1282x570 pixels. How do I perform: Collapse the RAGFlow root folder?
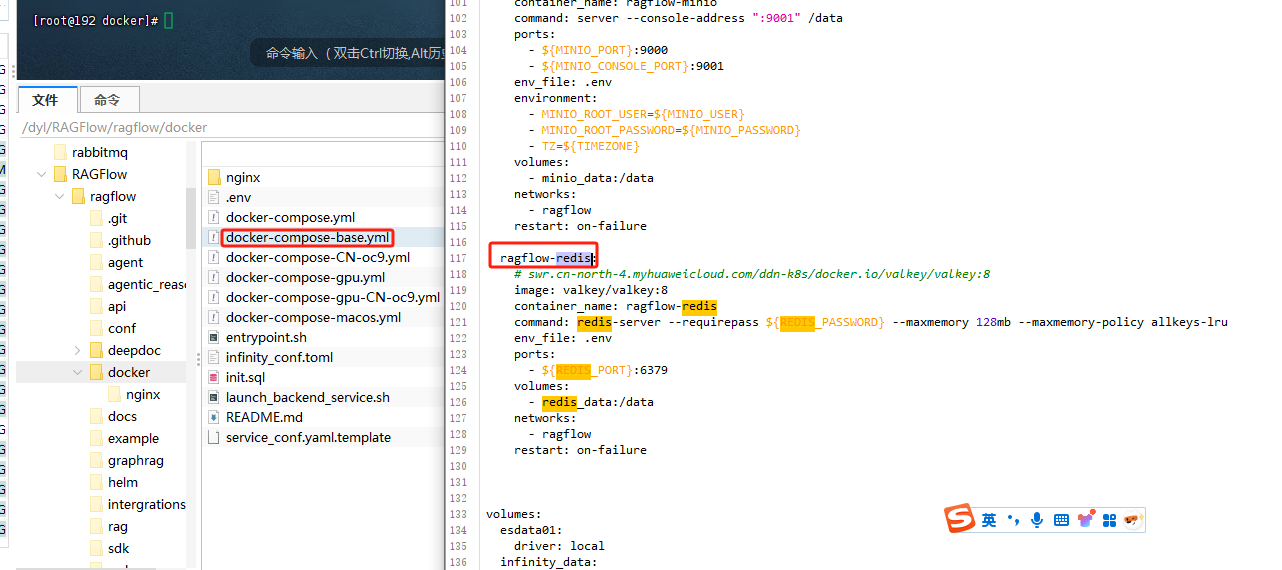[42, 174]
